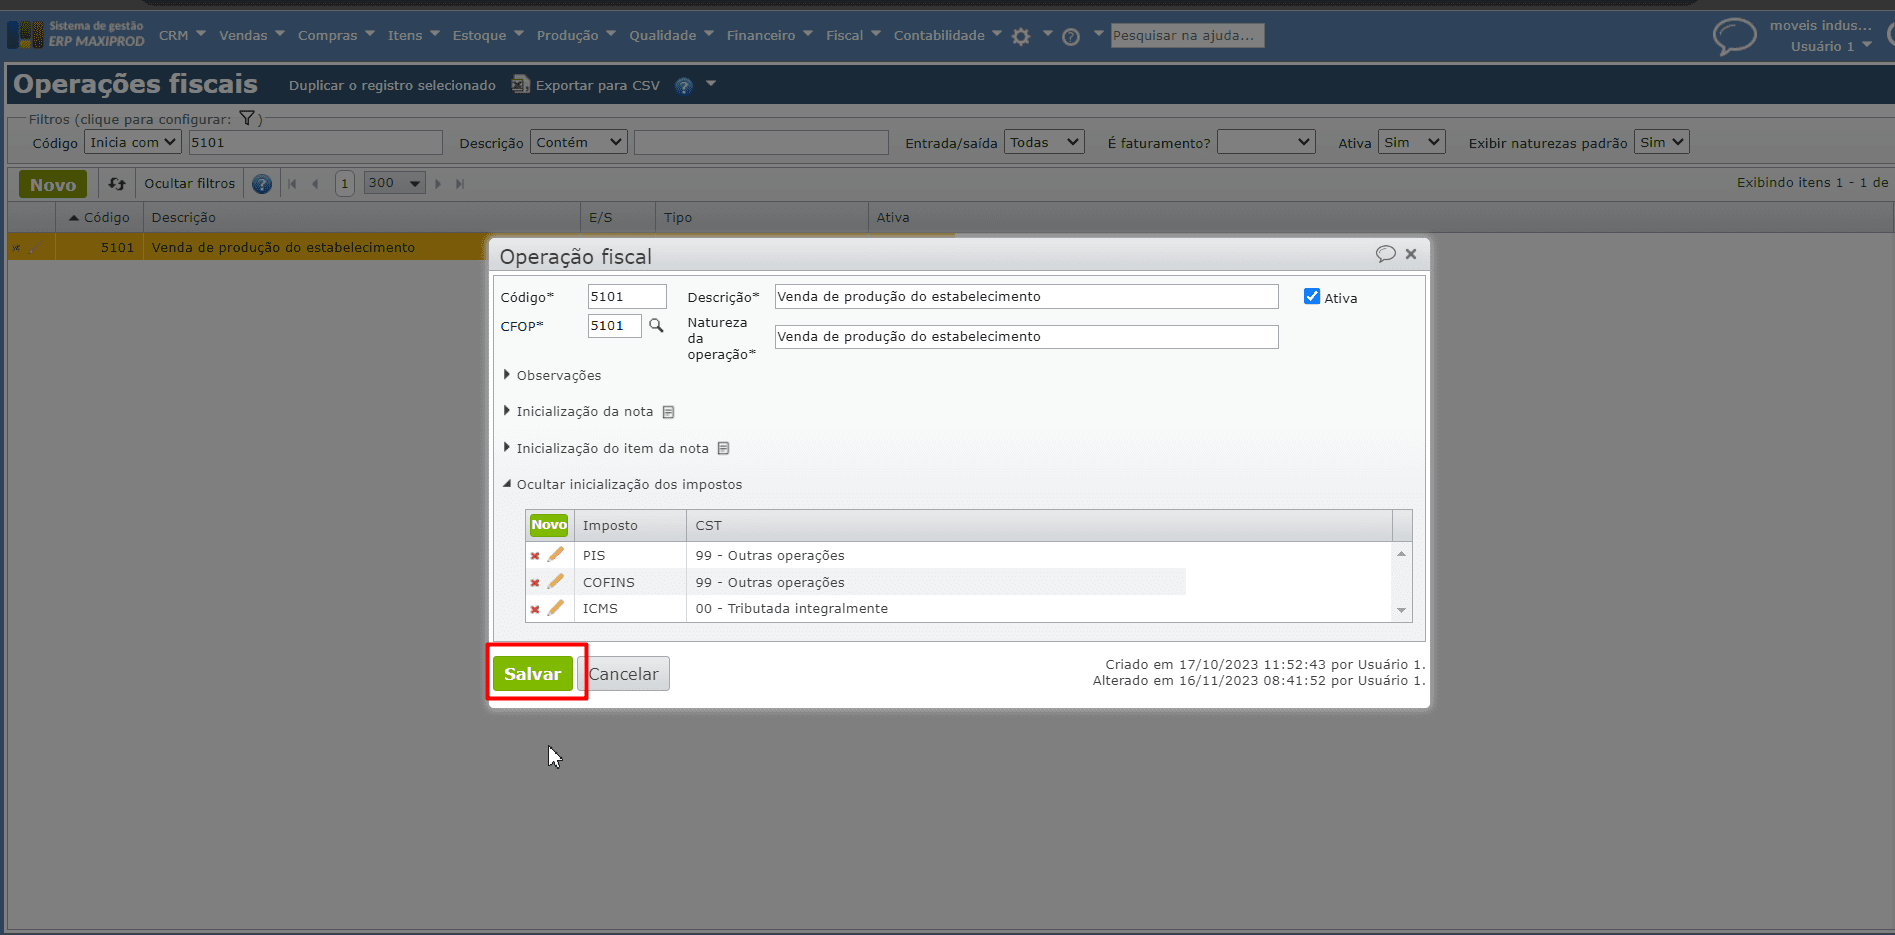Viewport: 1895px width, 935px height.
Task: Click the CFOP search magnifier icon
Action: pos(656,326)
